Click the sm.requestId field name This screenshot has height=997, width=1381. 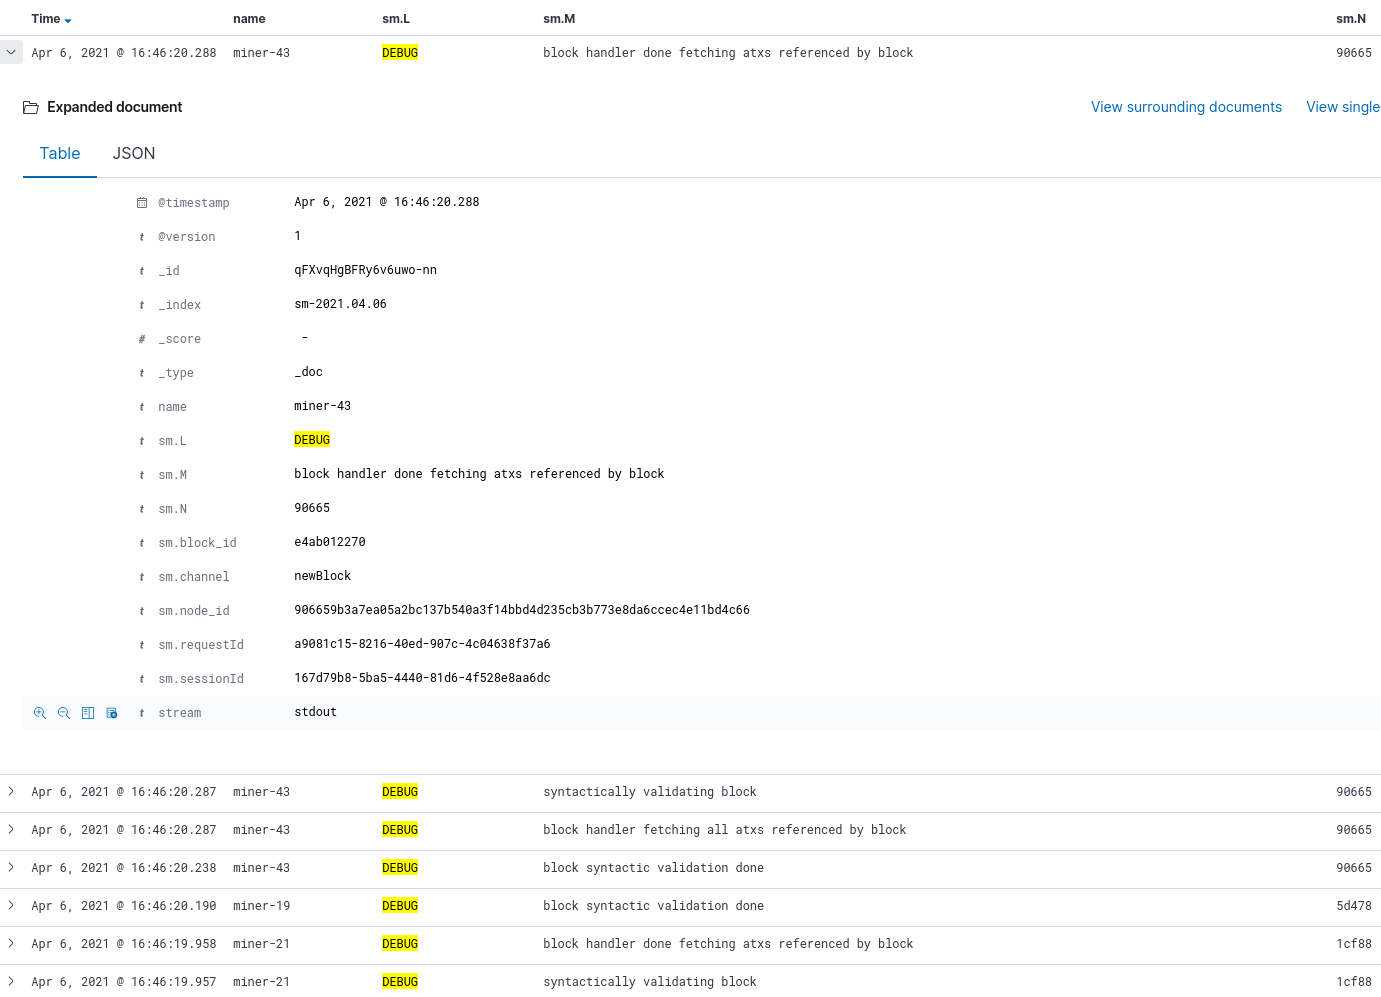click(201, 645)
